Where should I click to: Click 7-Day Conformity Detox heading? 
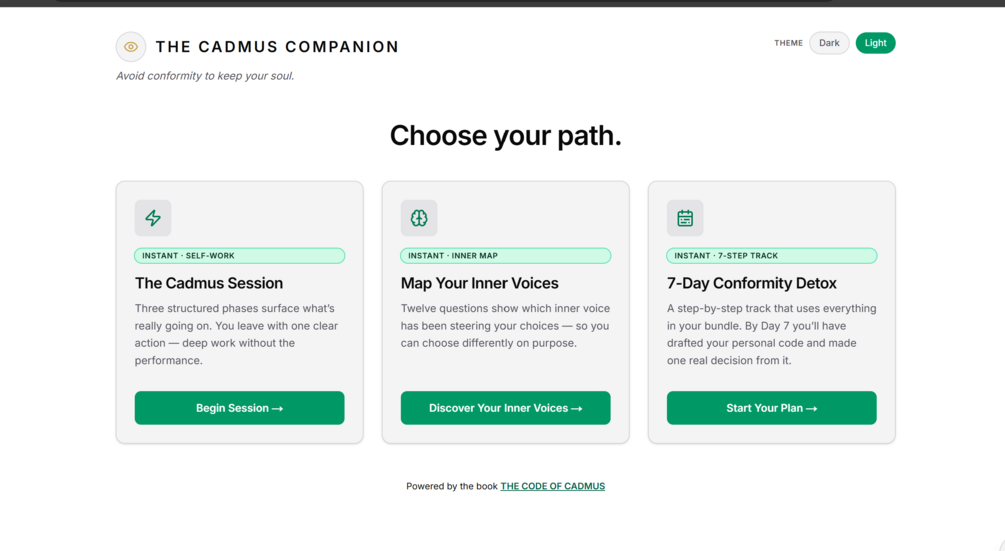(752, 283)
